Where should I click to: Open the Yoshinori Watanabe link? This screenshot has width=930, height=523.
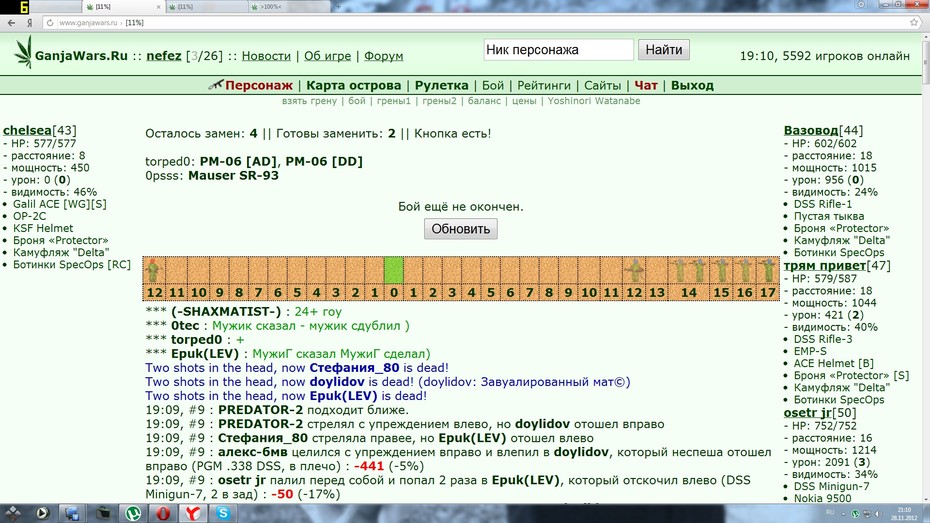[594, 101]
